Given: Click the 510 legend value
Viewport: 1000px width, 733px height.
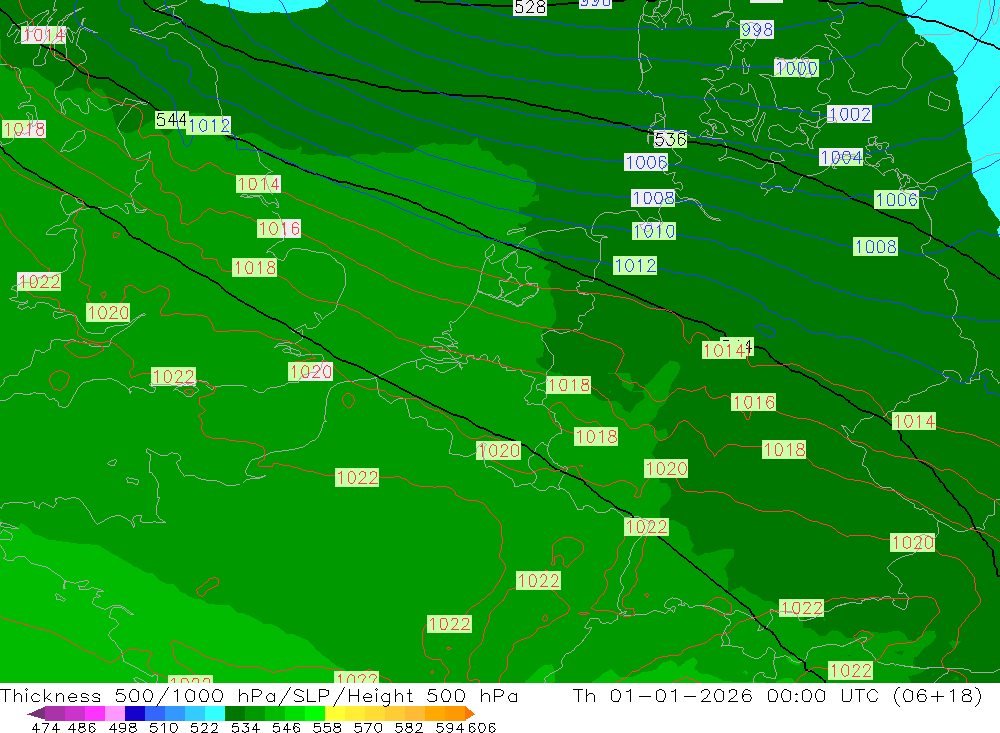Looking at the screenshot, I should [164, 727].
